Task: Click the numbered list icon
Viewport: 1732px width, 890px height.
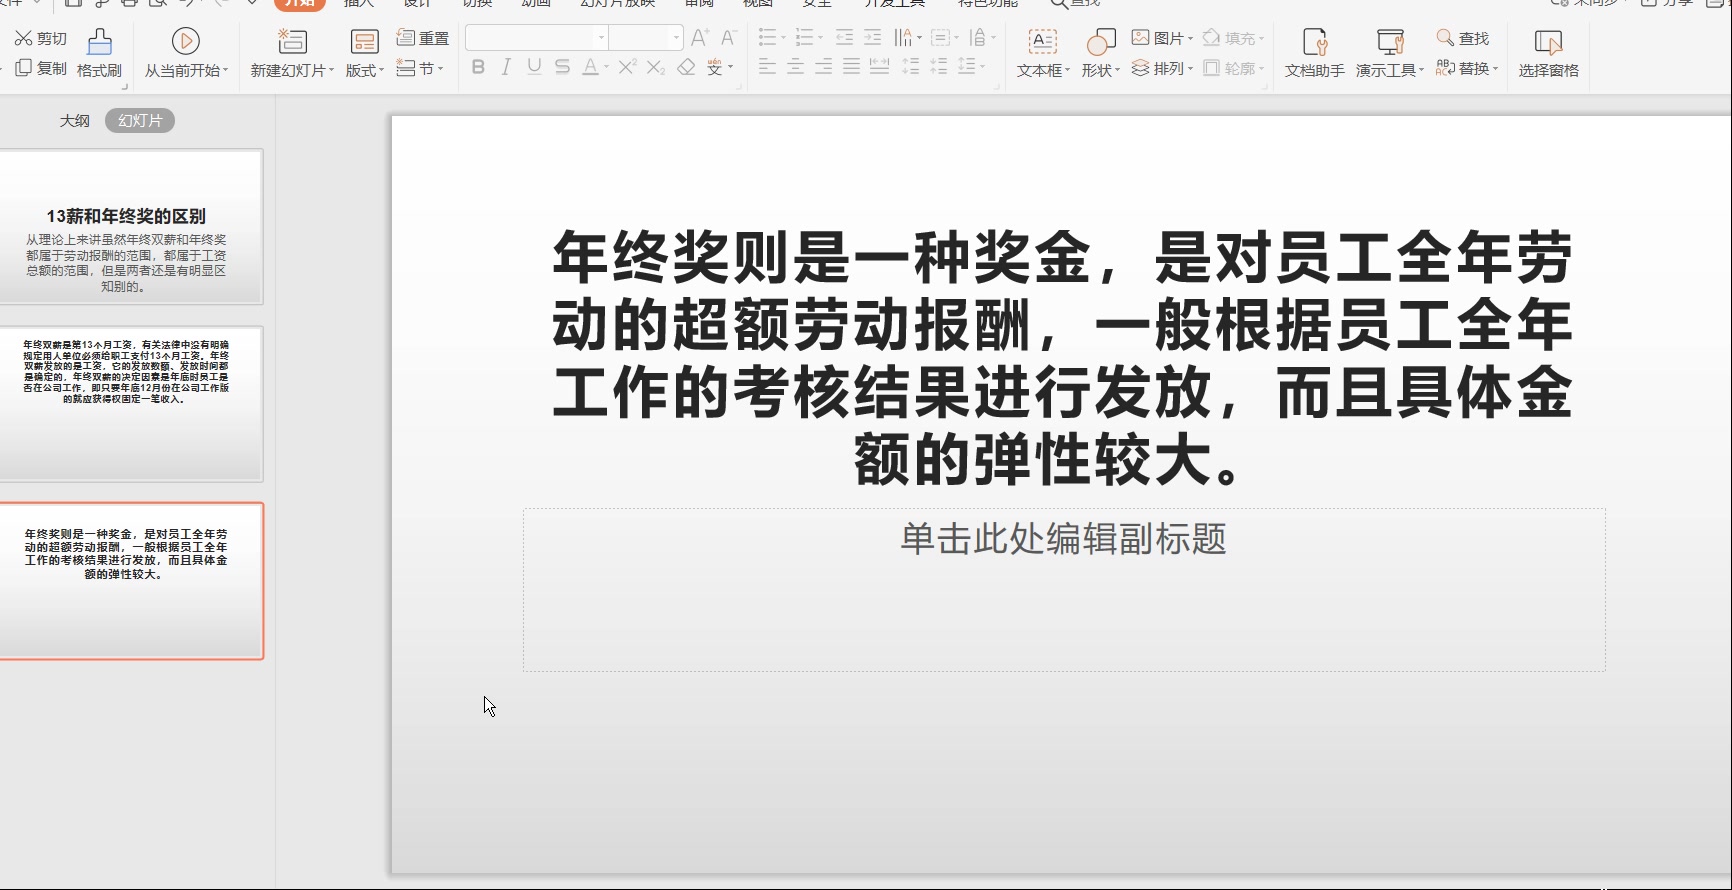Action: point(804,38)
